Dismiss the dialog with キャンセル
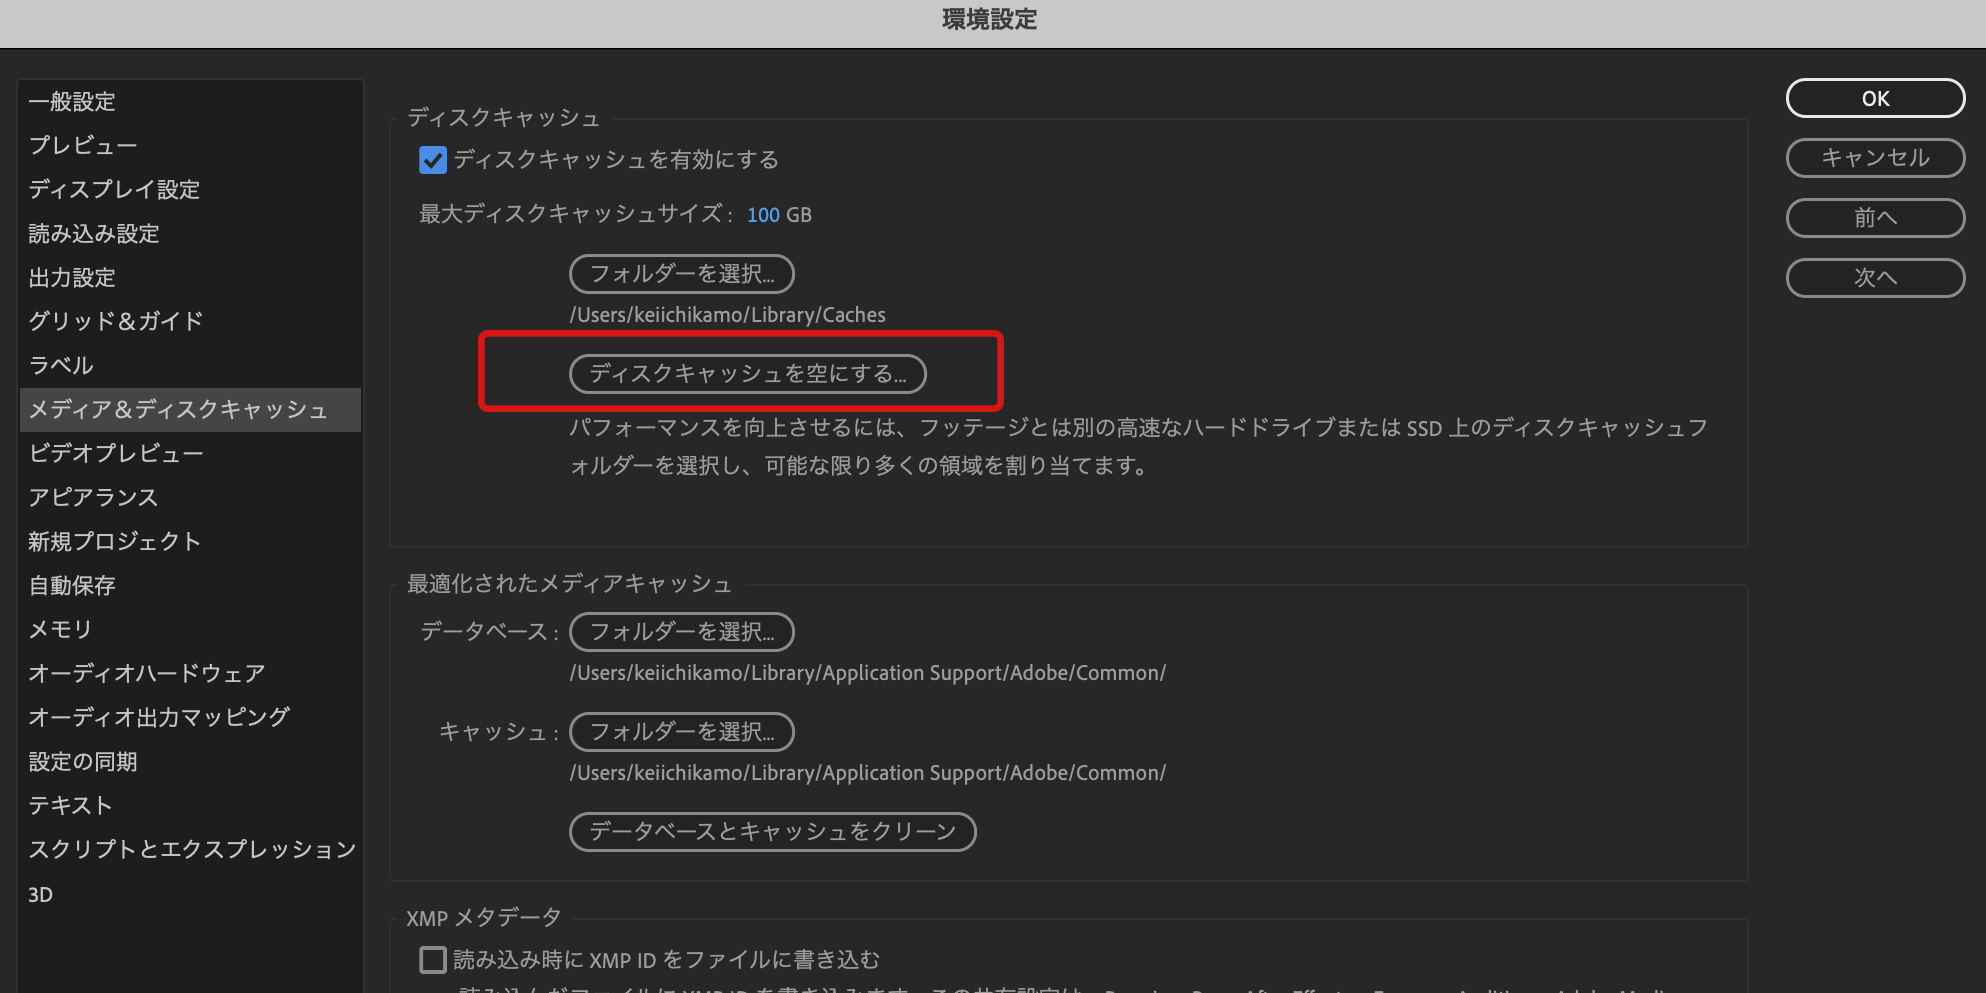Image resolution: width=1986 pixels, height=993 pixels. (x=1875, y=158)
